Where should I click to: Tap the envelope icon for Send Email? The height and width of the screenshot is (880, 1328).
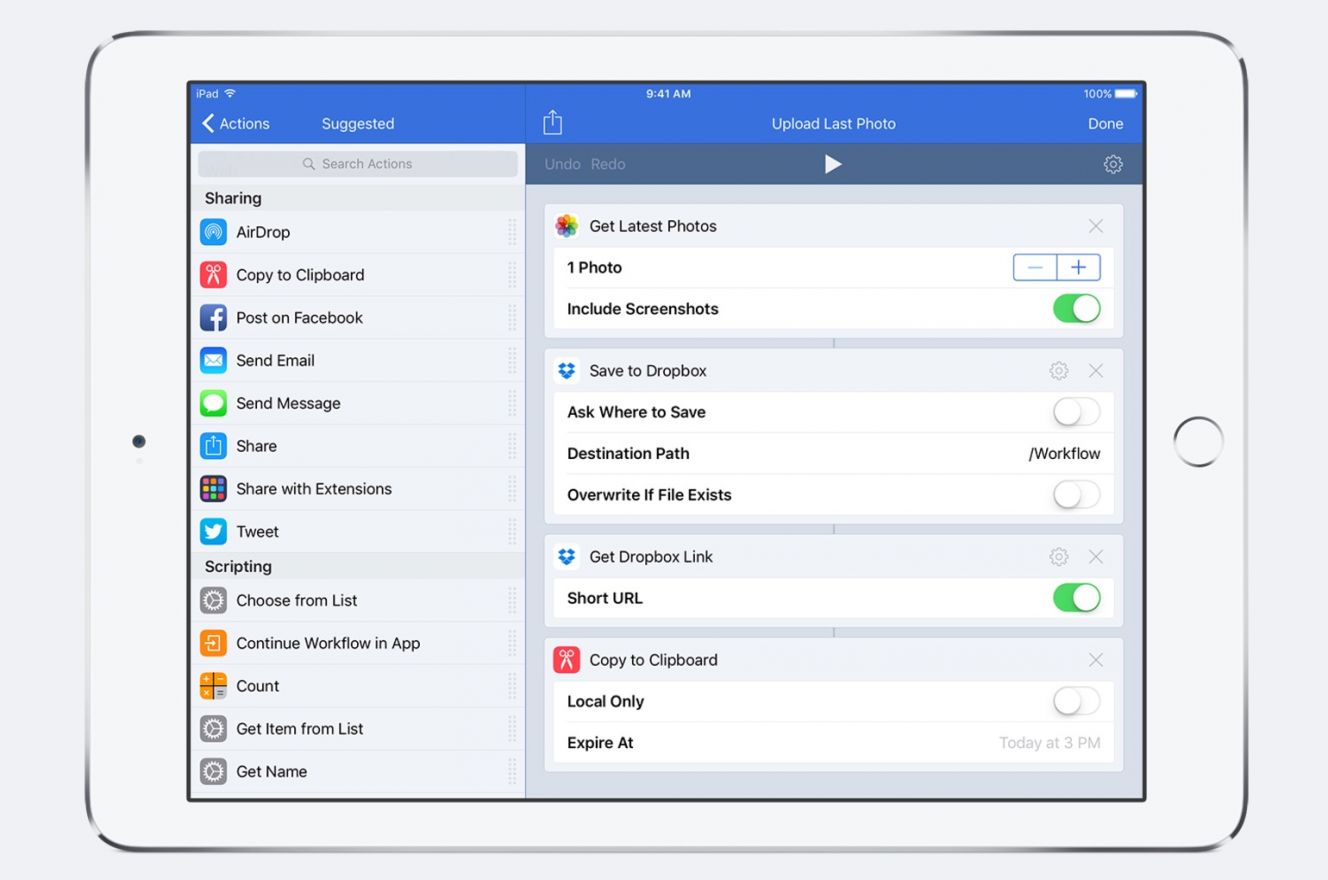tap(213, 360)
